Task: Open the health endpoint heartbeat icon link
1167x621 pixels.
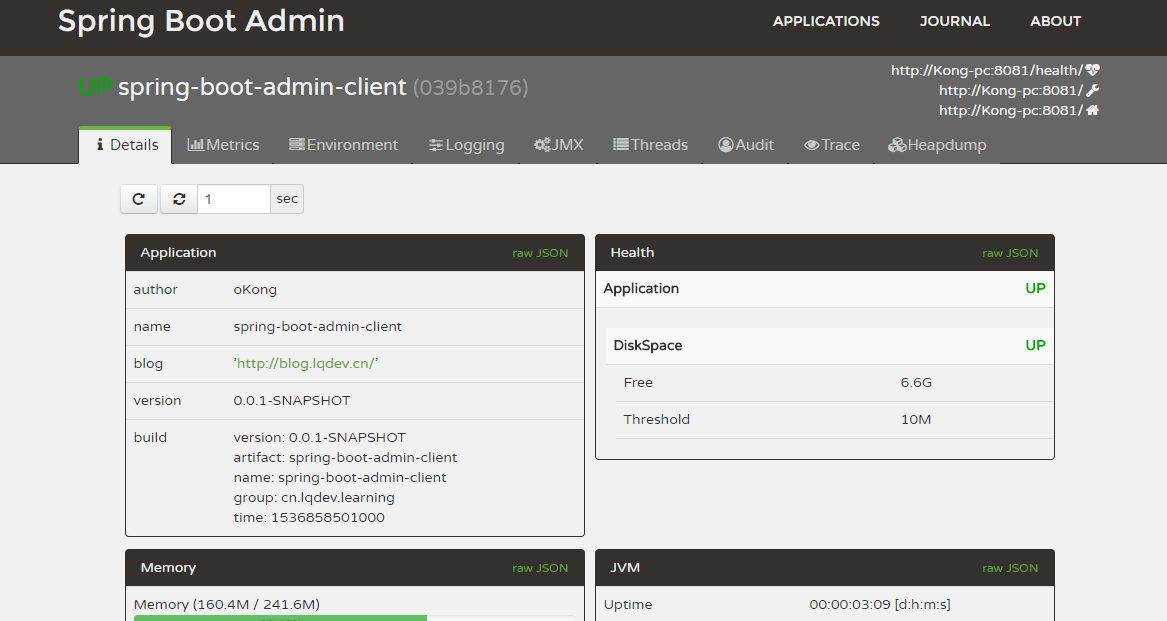Action: pos(1093,70)
